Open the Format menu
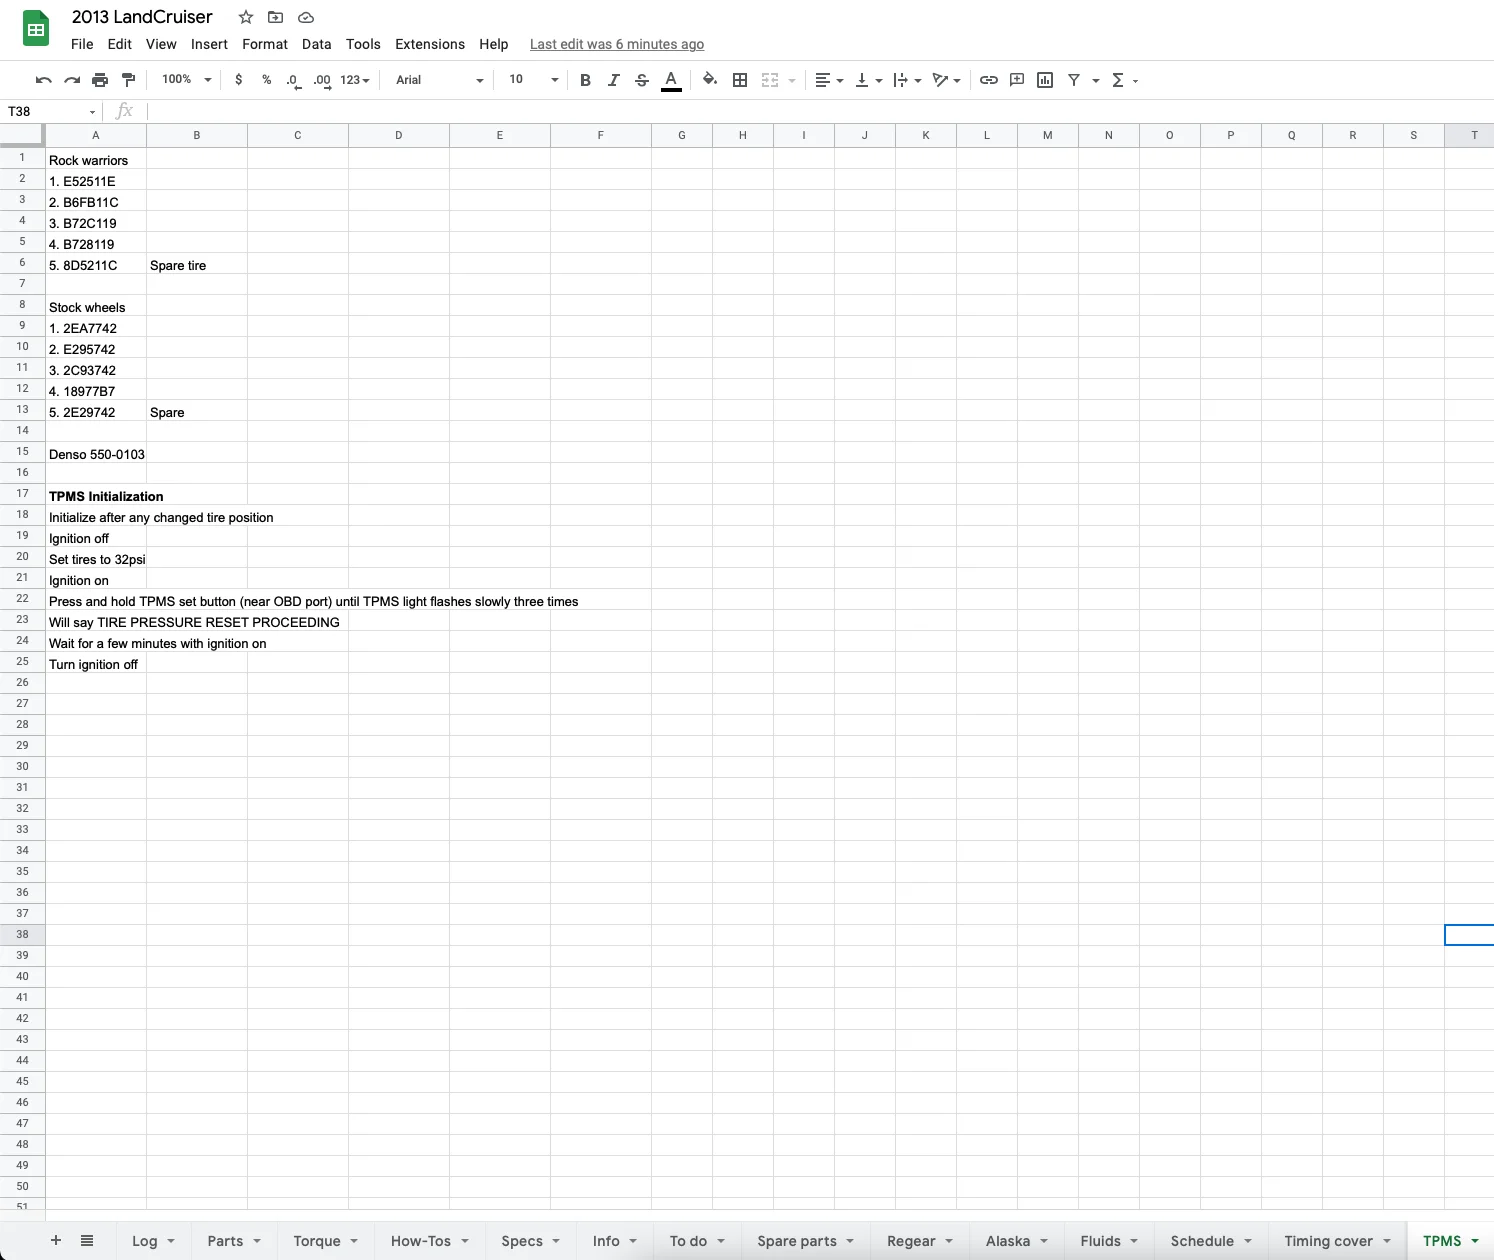 pyautogui.click(x=265, y=44)
